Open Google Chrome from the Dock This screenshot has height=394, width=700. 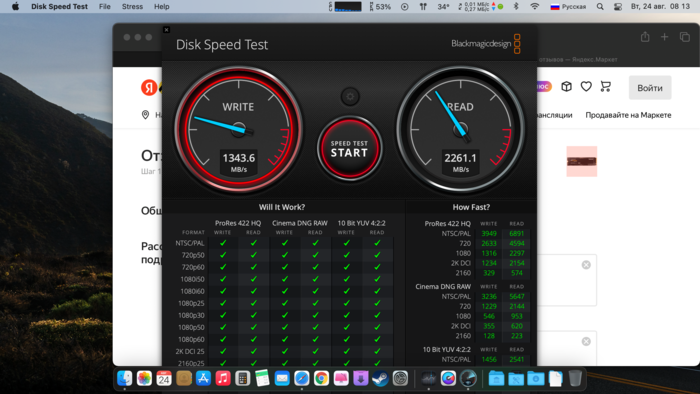(321, 378)
